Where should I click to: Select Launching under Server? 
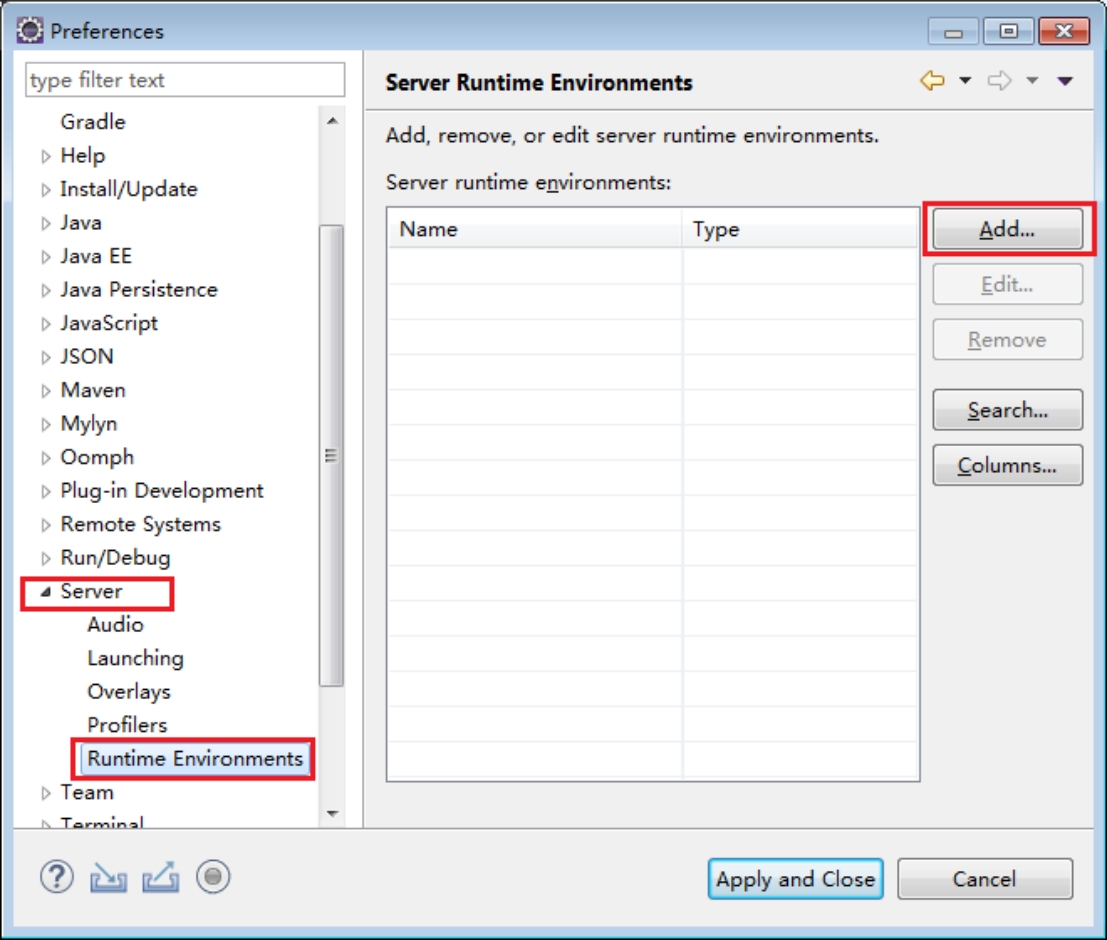136,658
